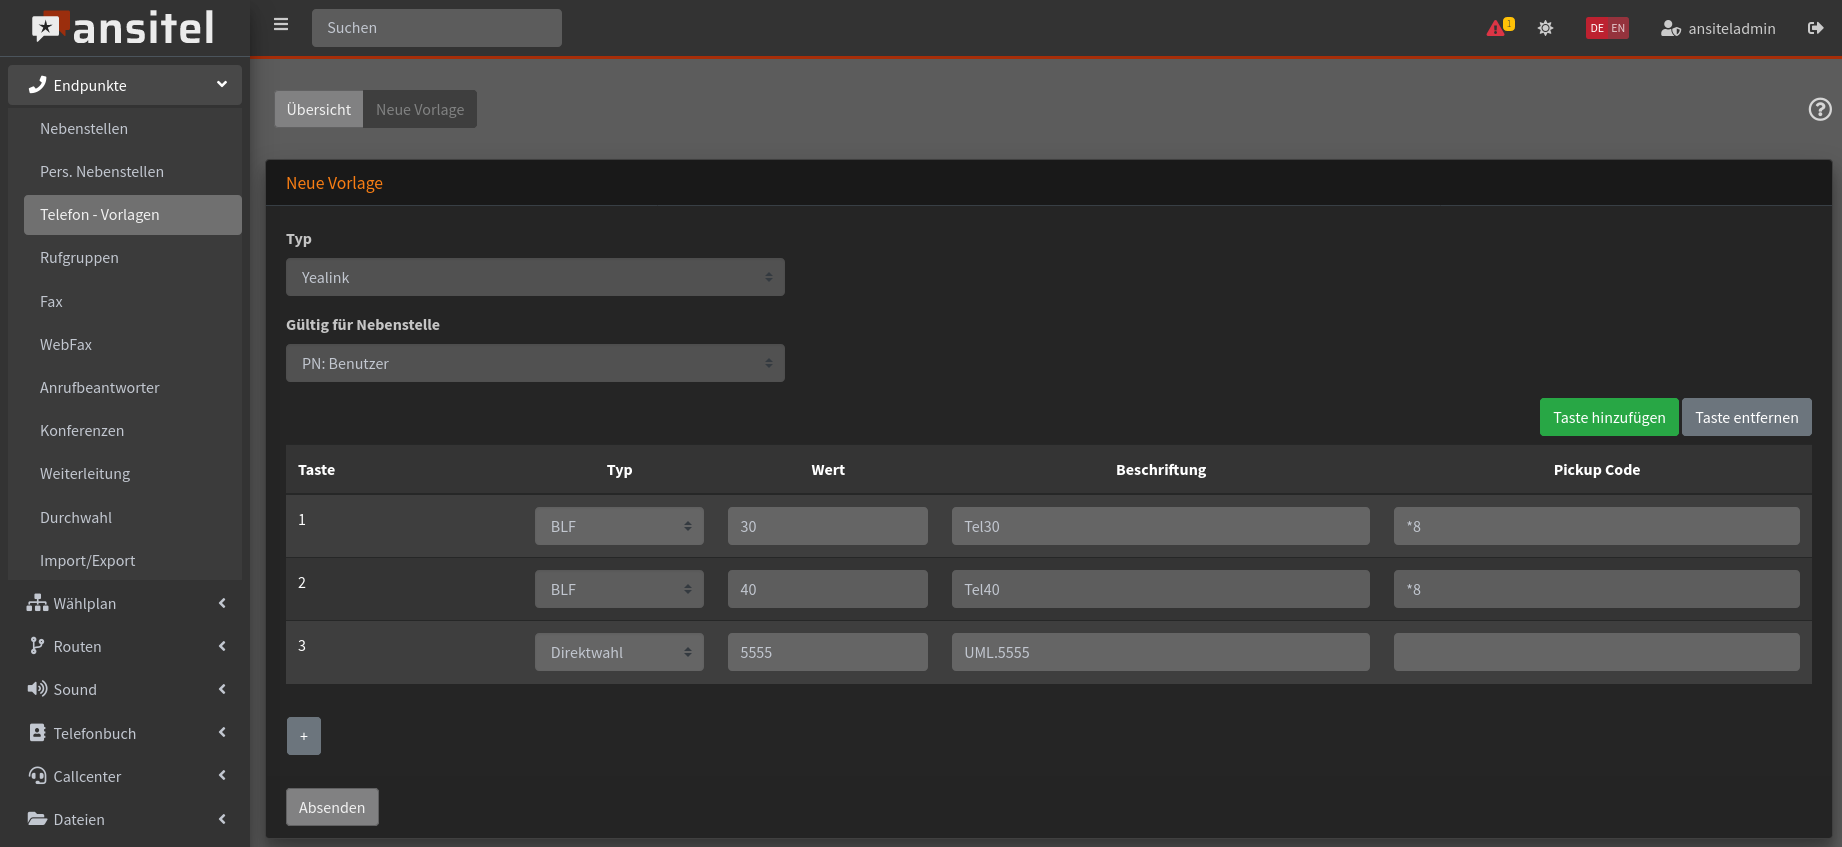The width and height of the screenshot is (1842, 847).
Task: Switch language to DE
Action: point(1597,28)
